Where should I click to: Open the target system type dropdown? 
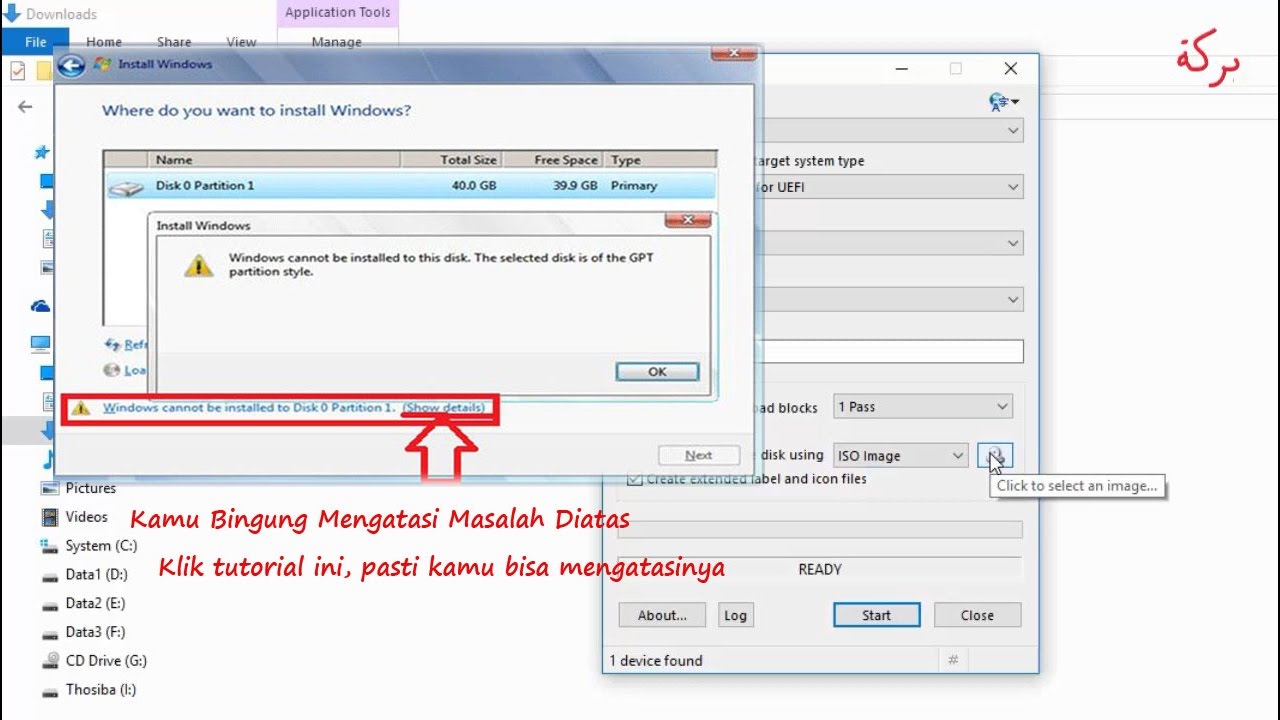click(890, 187)
